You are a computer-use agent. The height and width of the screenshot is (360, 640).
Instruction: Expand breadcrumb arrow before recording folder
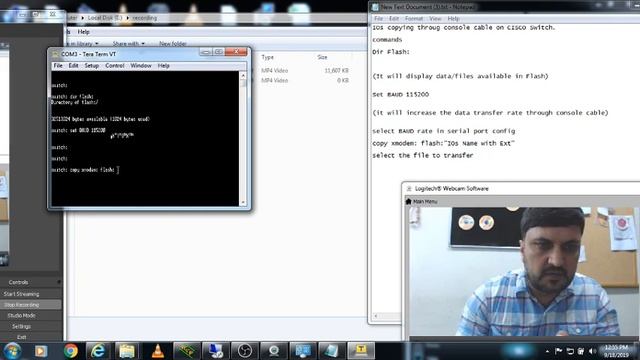(x=127, y=18)
